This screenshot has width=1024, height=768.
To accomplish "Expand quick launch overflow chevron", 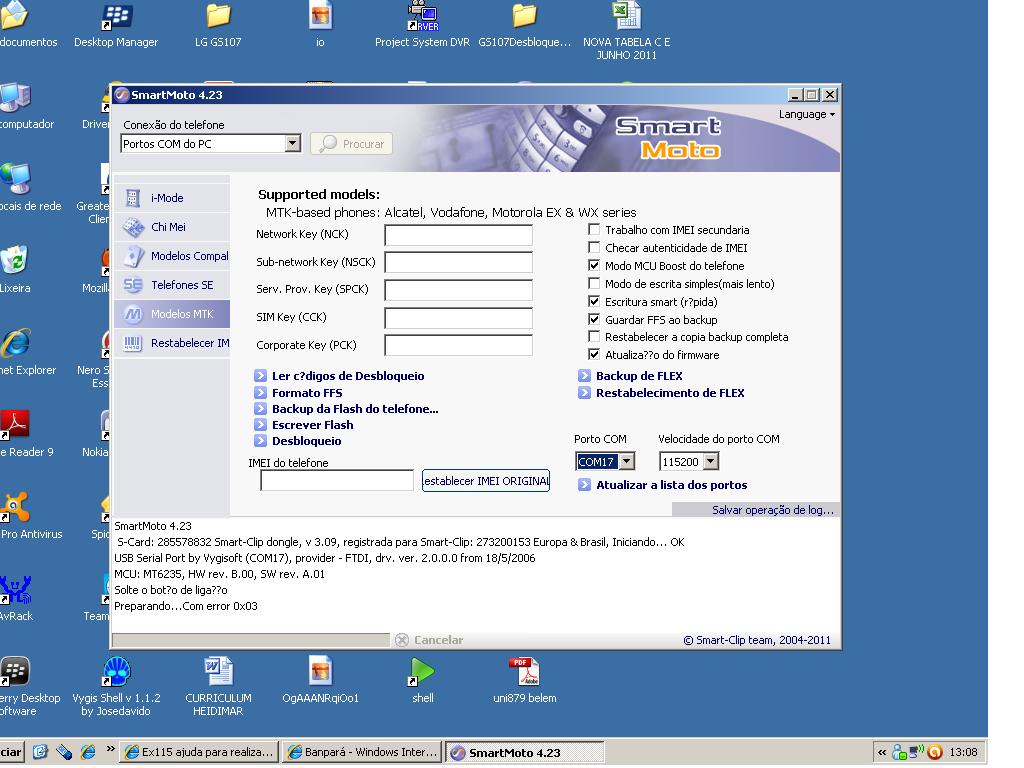I will coord(110,749).
